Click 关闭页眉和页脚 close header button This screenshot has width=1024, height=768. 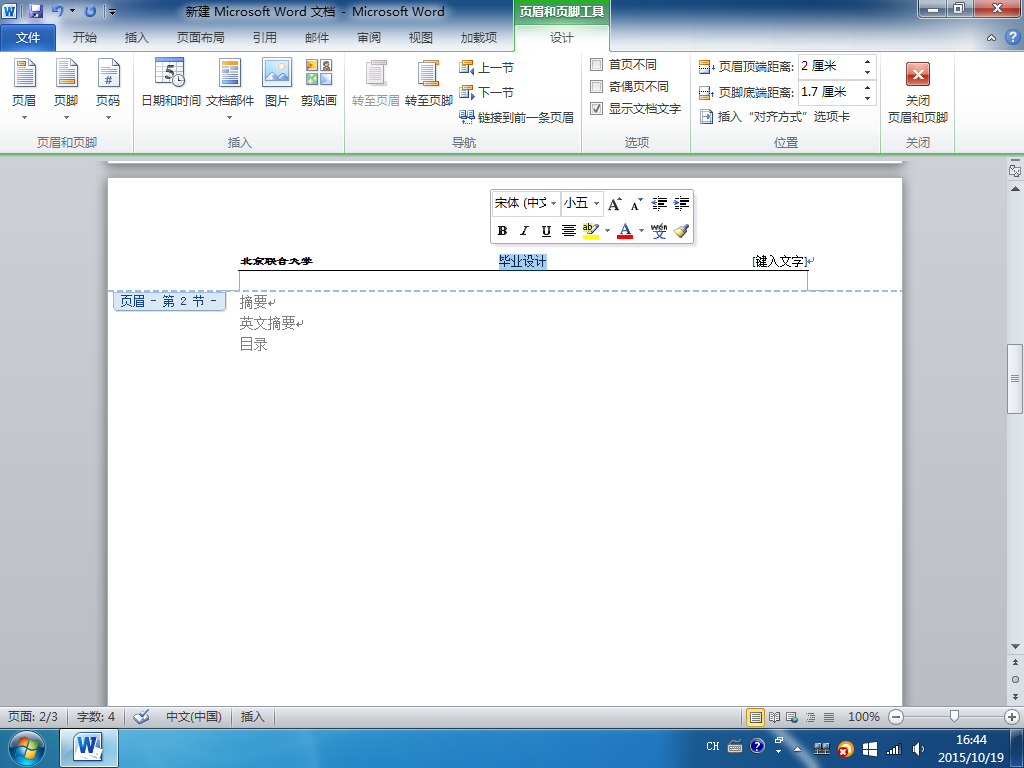918,91
